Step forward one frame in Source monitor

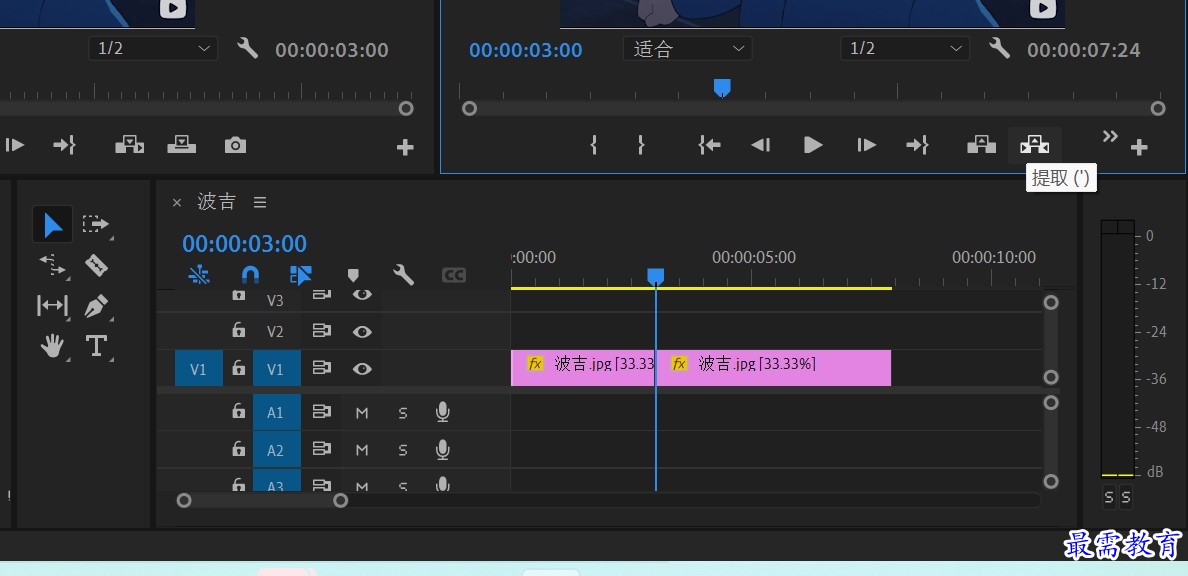14,145
